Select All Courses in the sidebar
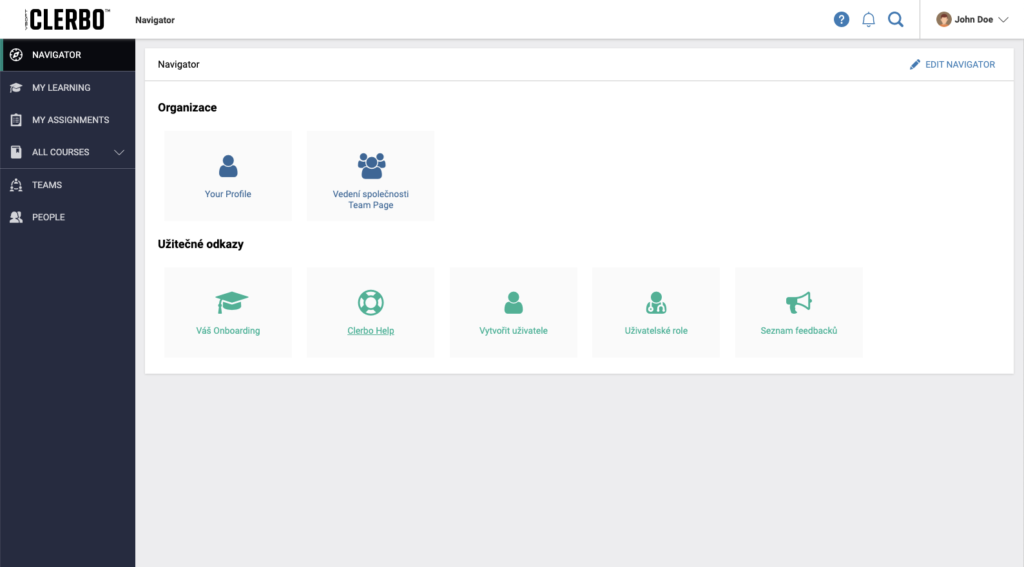 (68, 152)
